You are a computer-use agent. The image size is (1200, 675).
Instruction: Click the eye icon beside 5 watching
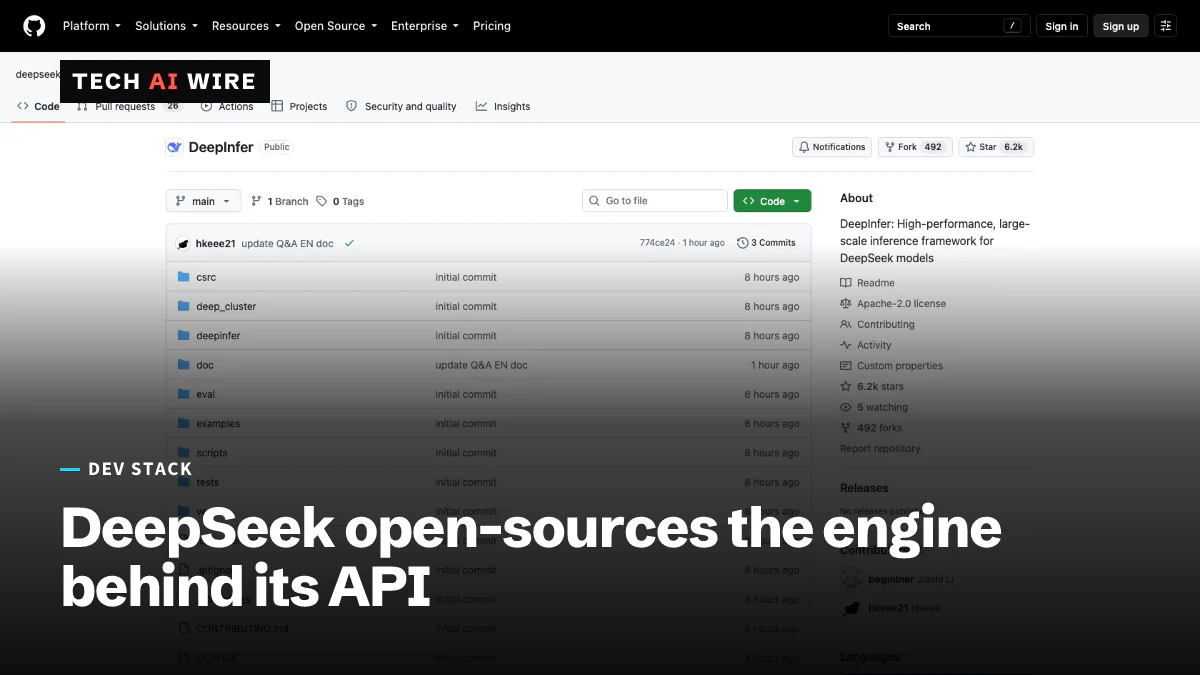(x=846, y=407)
